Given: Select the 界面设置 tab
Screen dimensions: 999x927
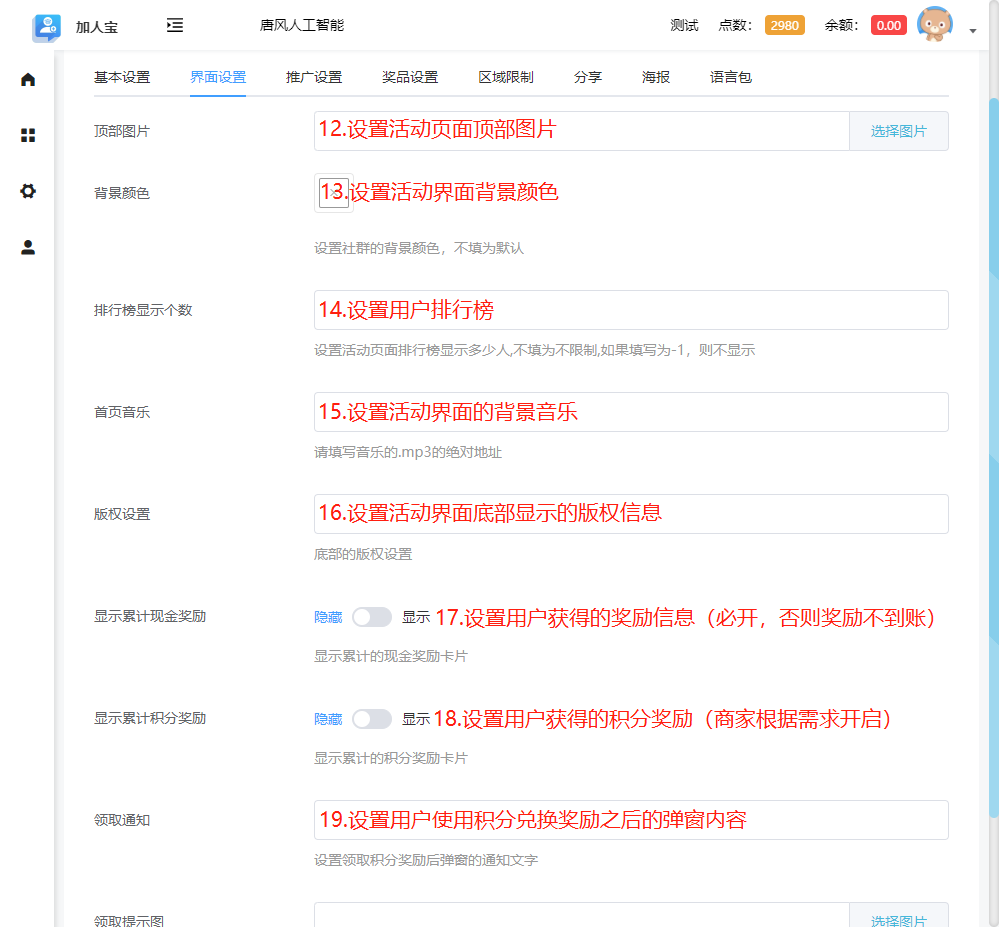Looking at the screenshot, I should click(x=218, y=77).
